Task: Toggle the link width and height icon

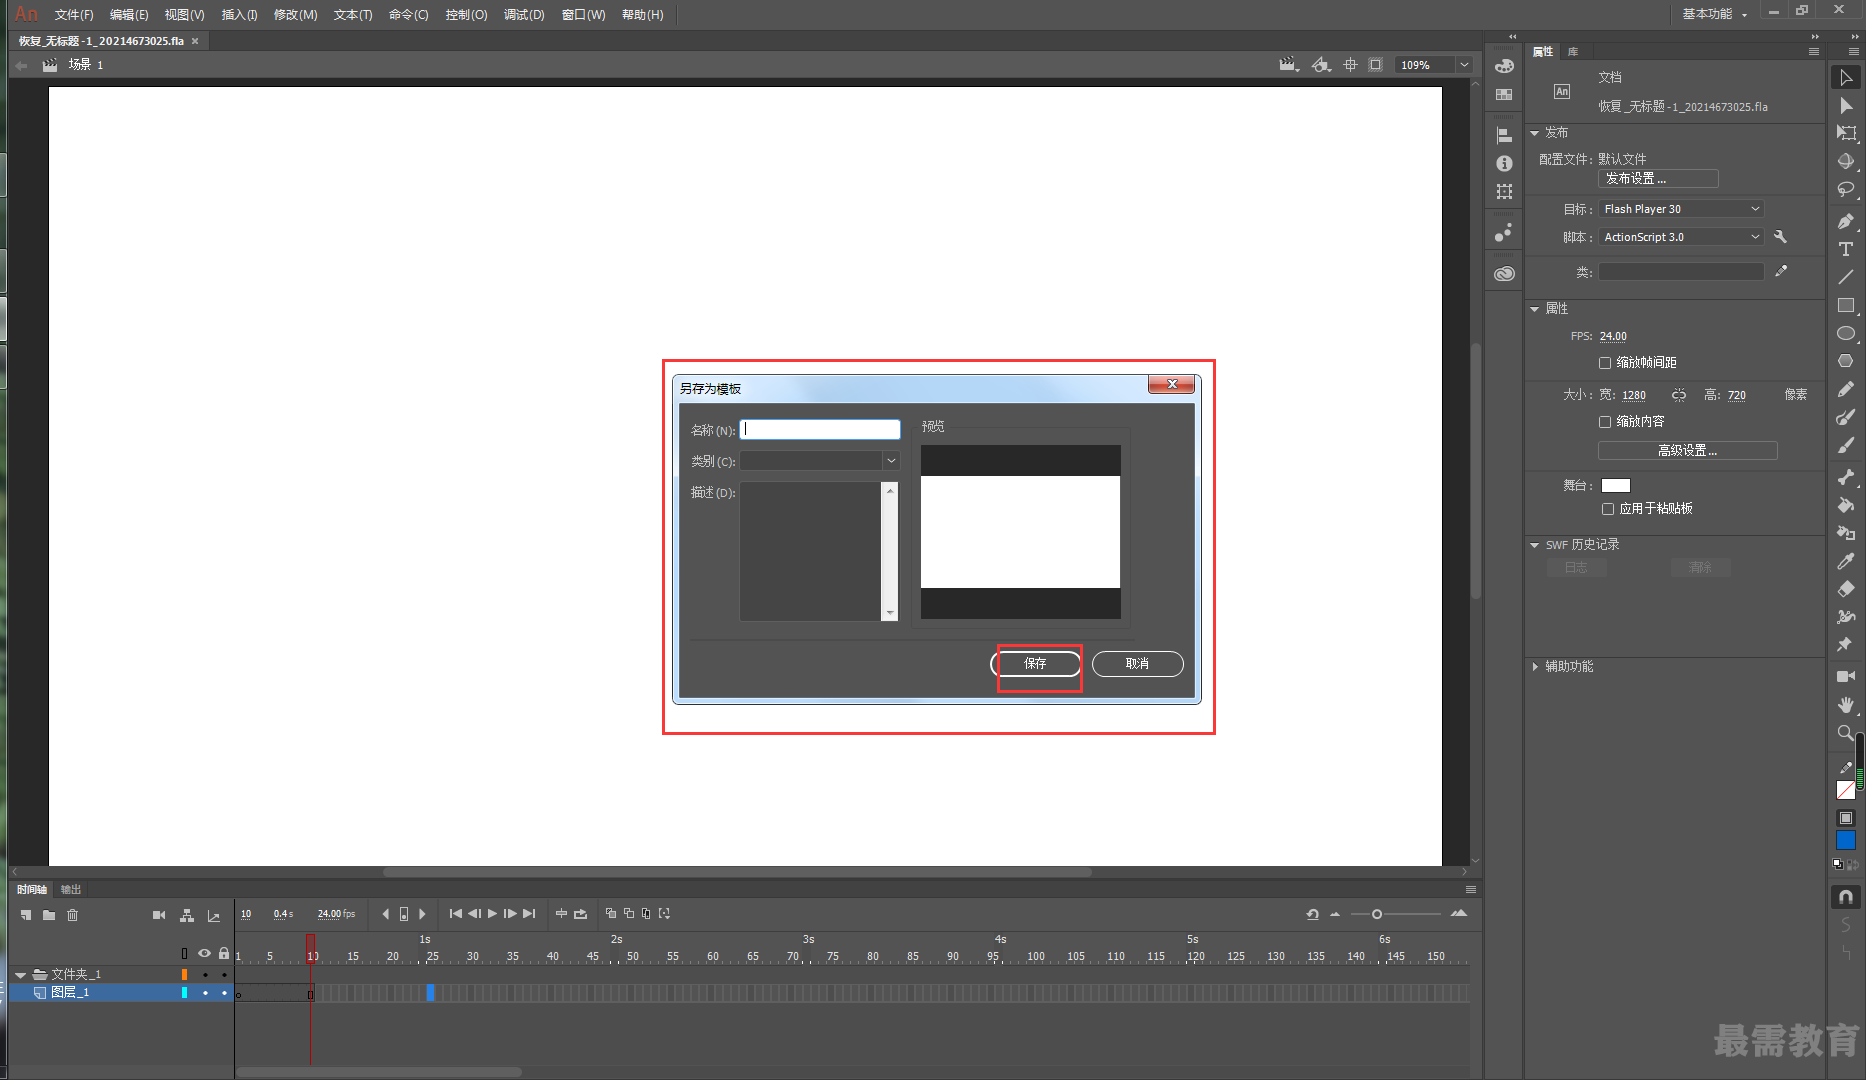Action: point(1679,395)
